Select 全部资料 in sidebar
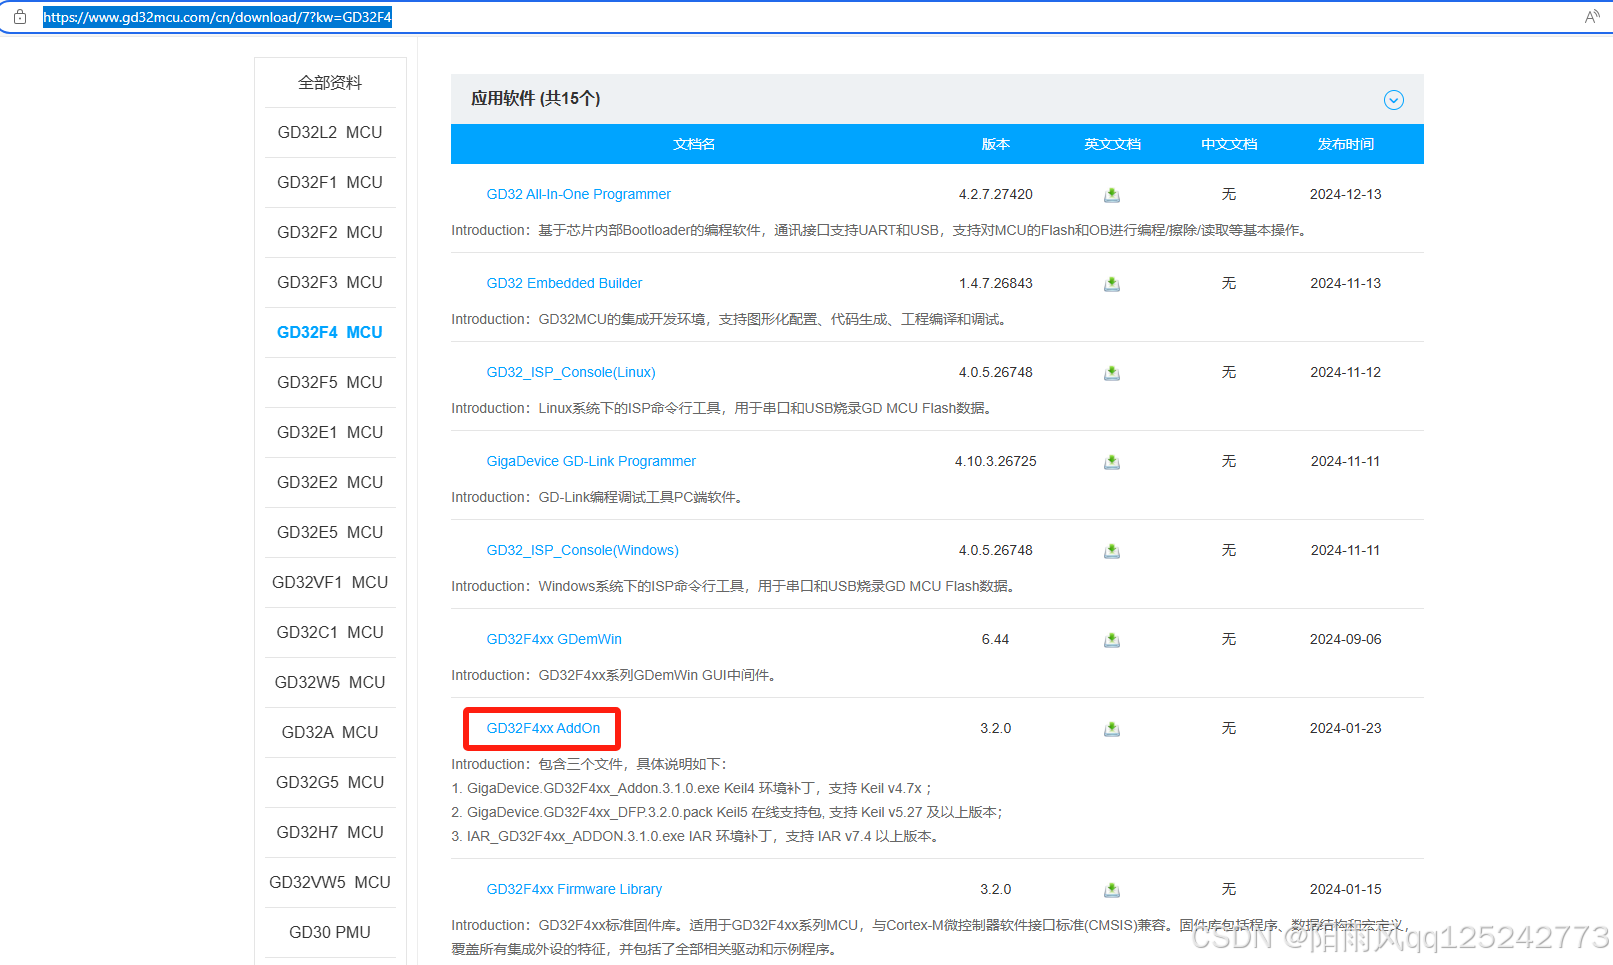This screenshot has height=965, width=1613. coord(330,83)
